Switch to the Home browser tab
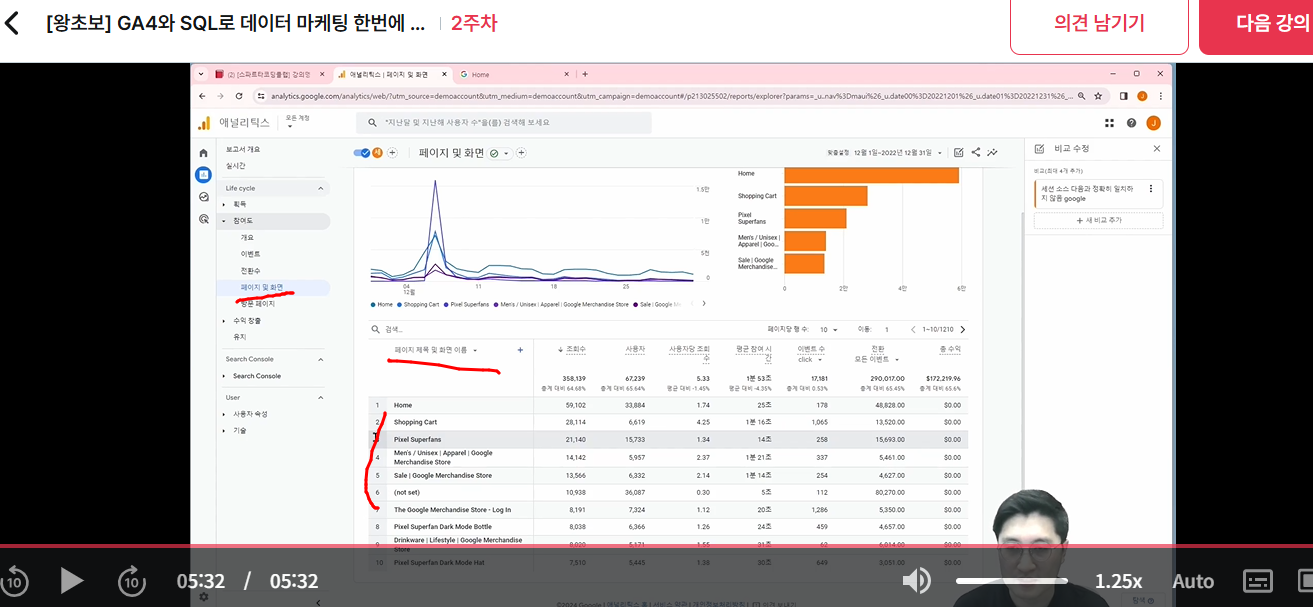Viewport: 1313px width, 607px height. [514, 74]
